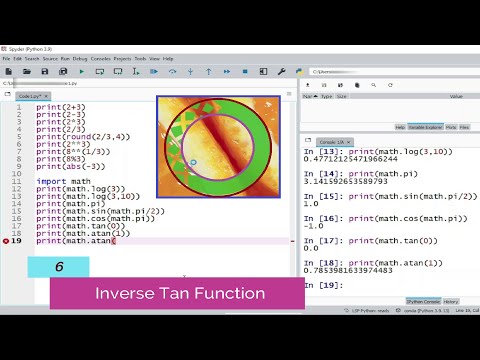480x360 pixels.
Task: Remove all variables in Variable Explorer
Action: [x=357, y=85]
